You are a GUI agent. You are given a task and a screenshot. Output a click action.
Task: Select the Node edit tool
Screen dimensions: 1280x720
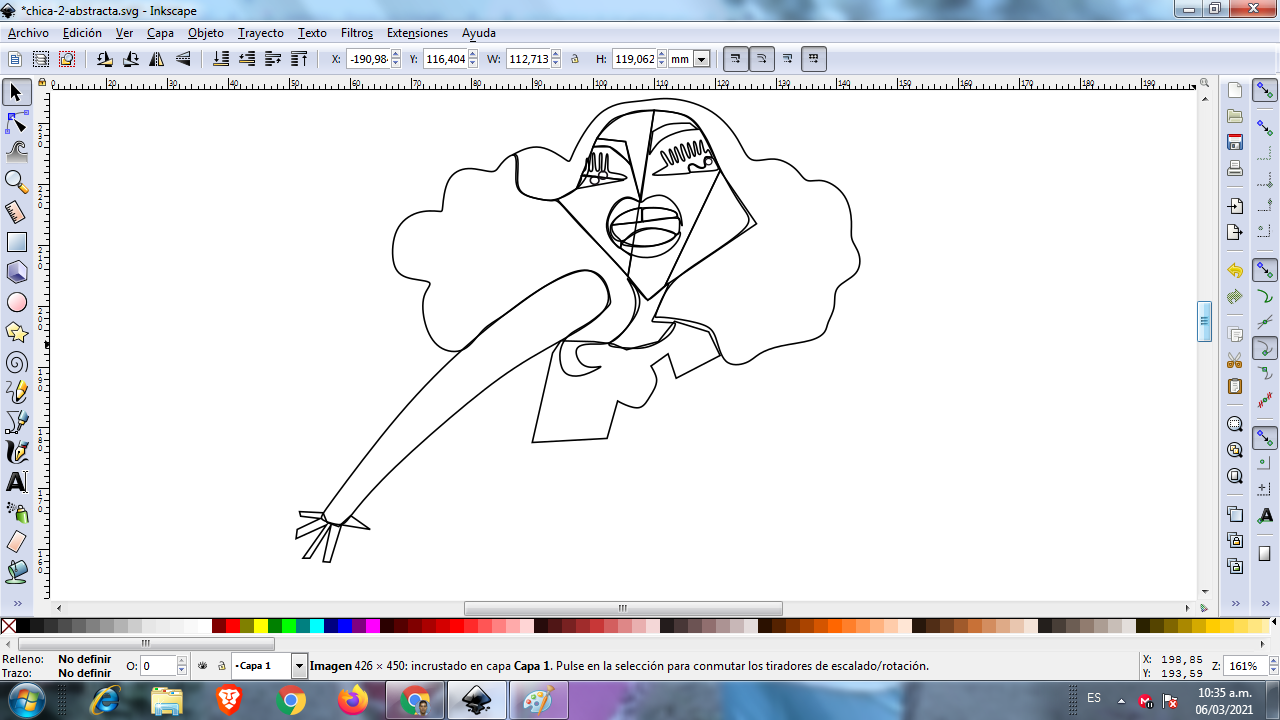coord(16,123)
